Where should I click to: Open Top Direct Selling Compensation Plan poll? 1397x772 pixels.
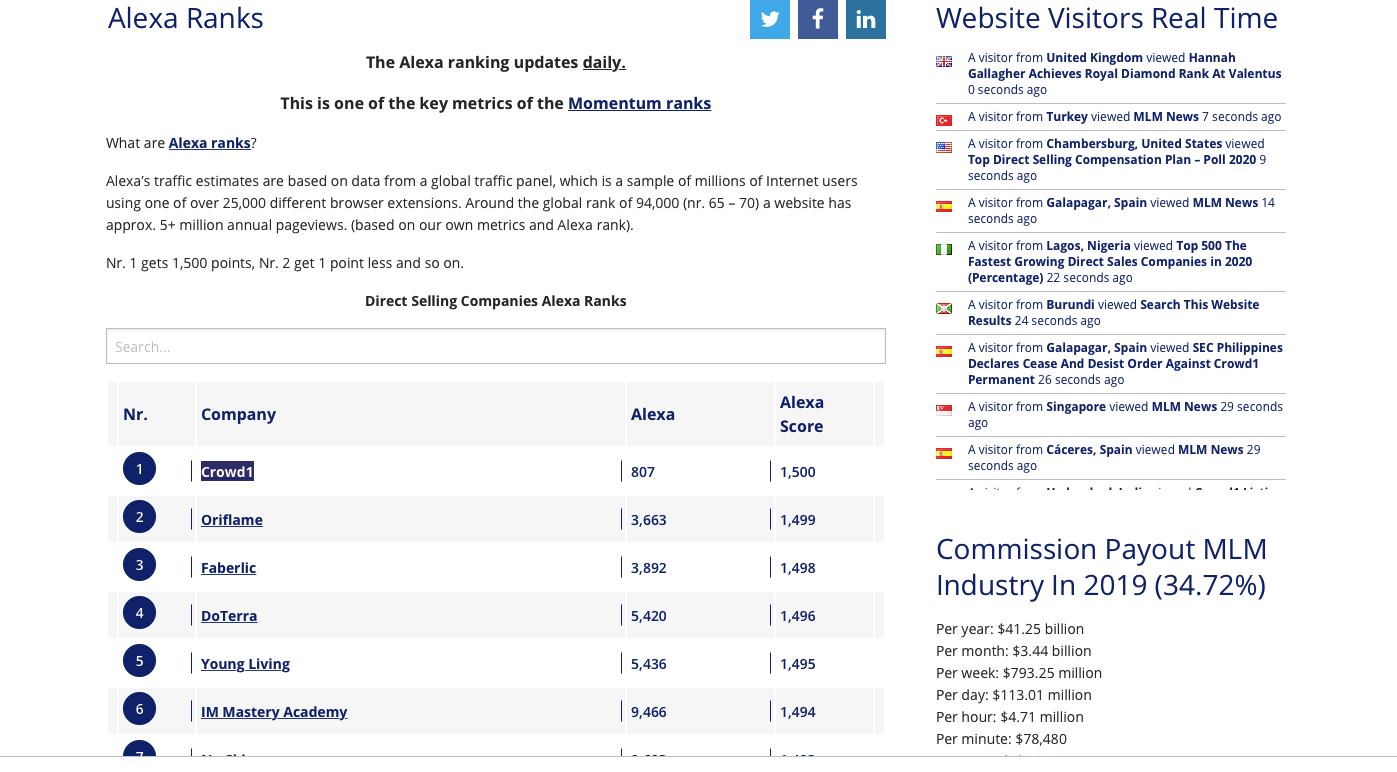(1112, 160)
